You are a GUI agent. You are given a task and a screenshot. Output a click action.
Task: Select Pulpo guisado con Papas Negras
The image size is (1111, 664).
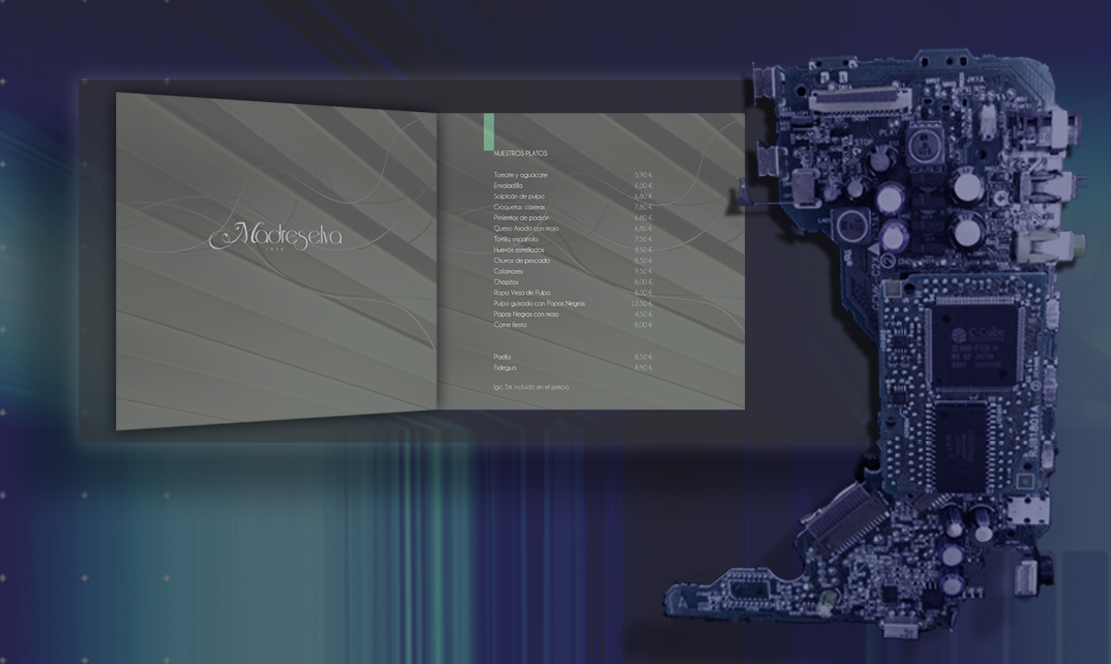(x=539, y=303)
